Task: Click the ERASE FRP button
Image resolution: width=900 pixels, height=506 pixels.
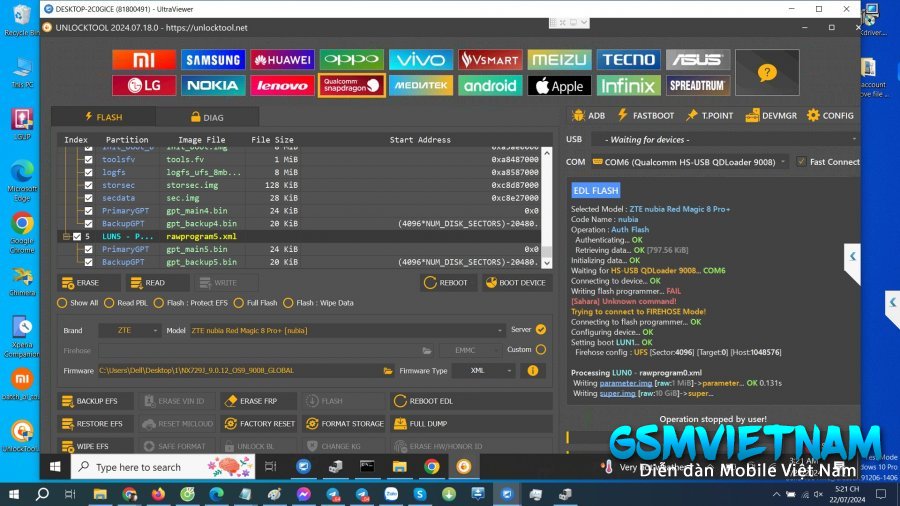Action: coord(258,401)
